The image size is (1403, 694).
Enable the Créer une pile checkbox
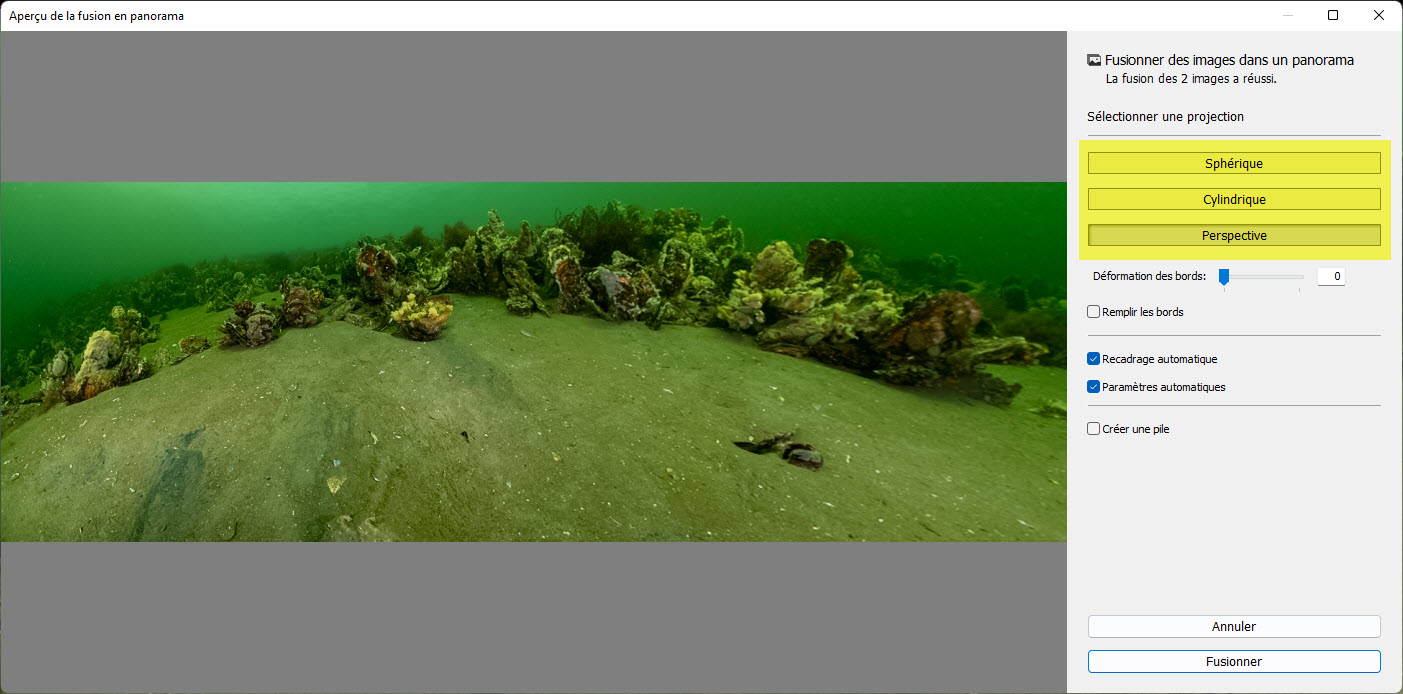point(1094,429)
